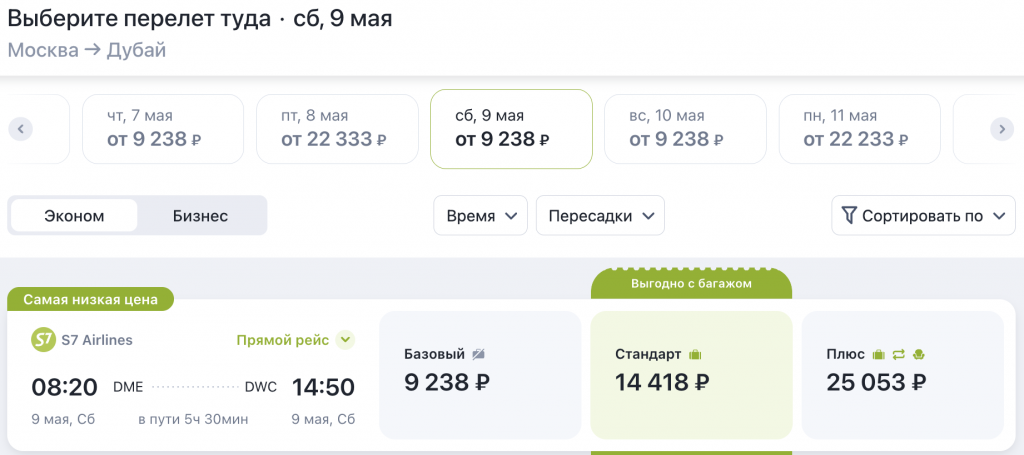Select the чт, 7 мая date tab
Image resolution: width=1024 pixels, height=455 pixels.
162,129
